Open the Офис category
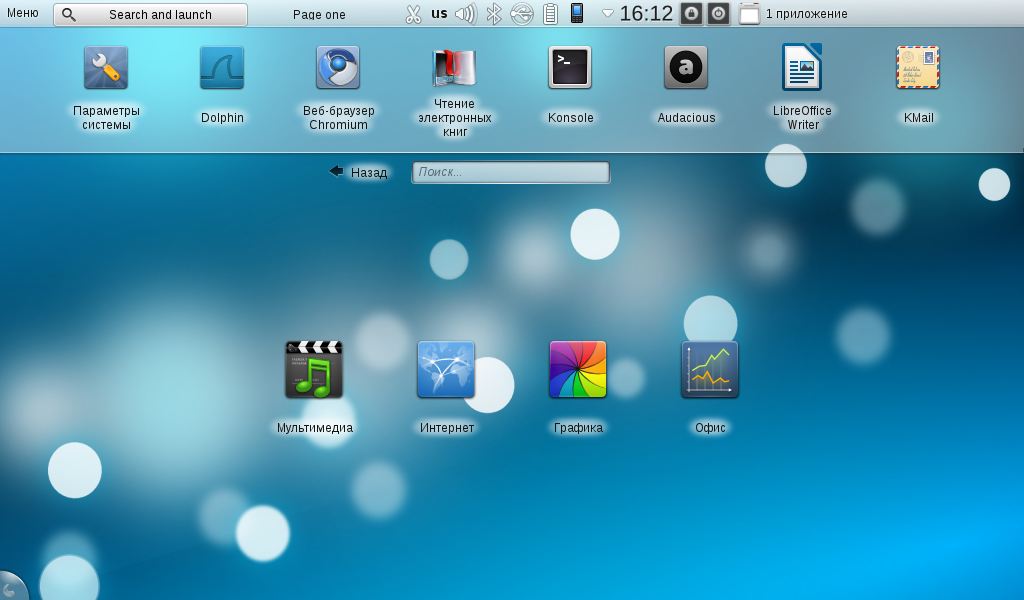This screenshot has width=1024, height=600. pos(710,370)
